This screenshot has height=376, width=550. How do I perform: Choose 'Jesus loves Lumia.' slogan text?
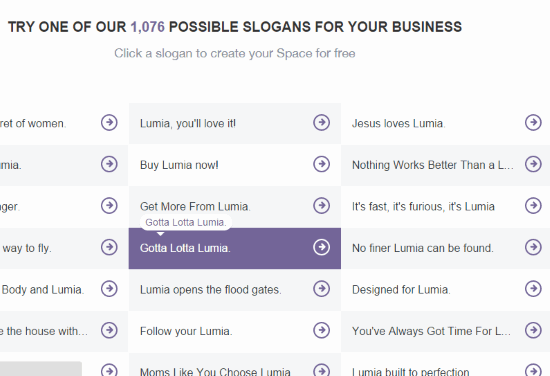(398, 123)
